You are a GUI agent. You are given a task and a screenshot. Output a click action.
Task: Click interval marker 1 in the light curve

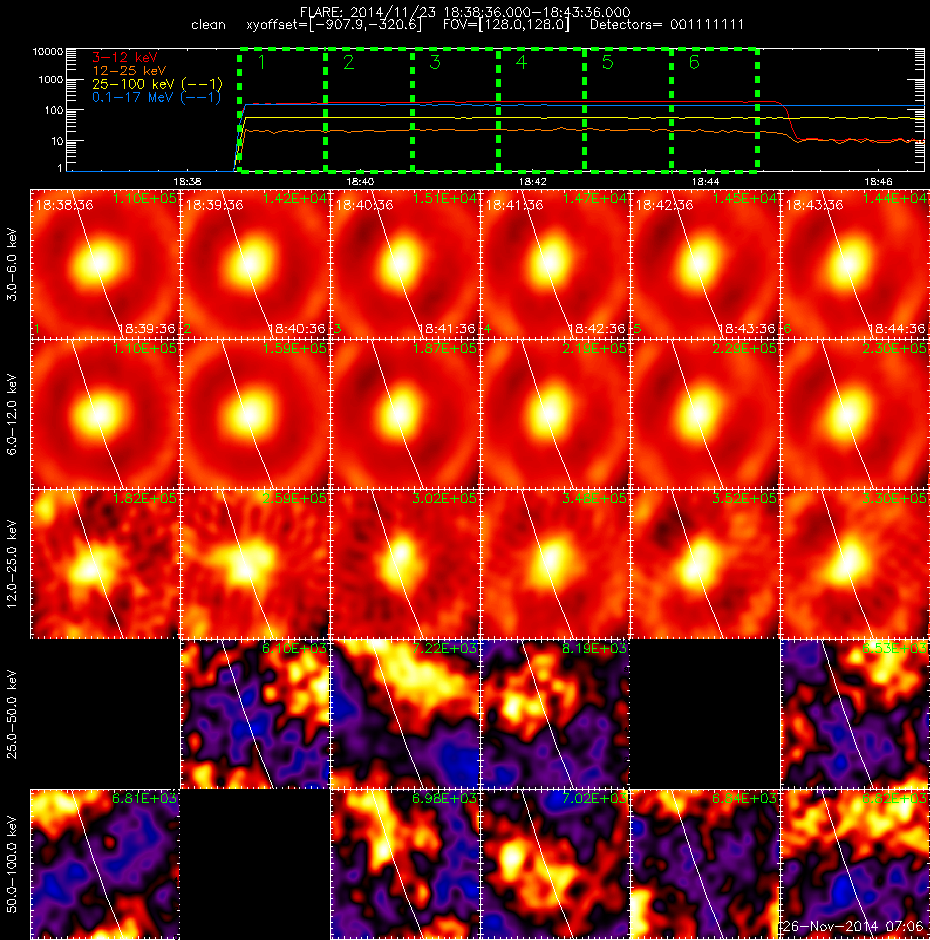tap(261, 62)
